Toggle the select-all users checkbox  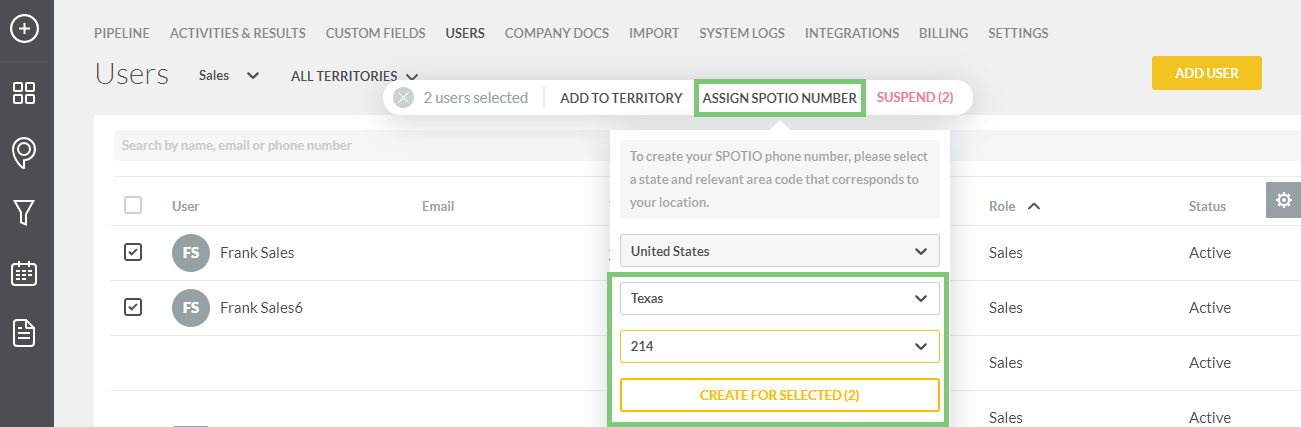(x=133, y=205)
